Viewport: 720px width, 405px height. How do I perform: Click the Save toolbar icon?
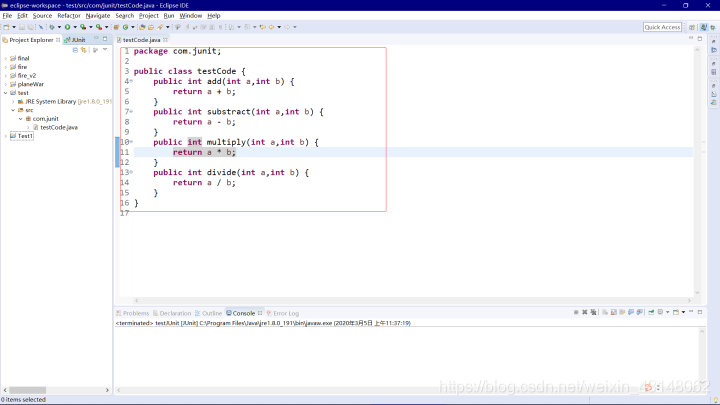(22, 27)
